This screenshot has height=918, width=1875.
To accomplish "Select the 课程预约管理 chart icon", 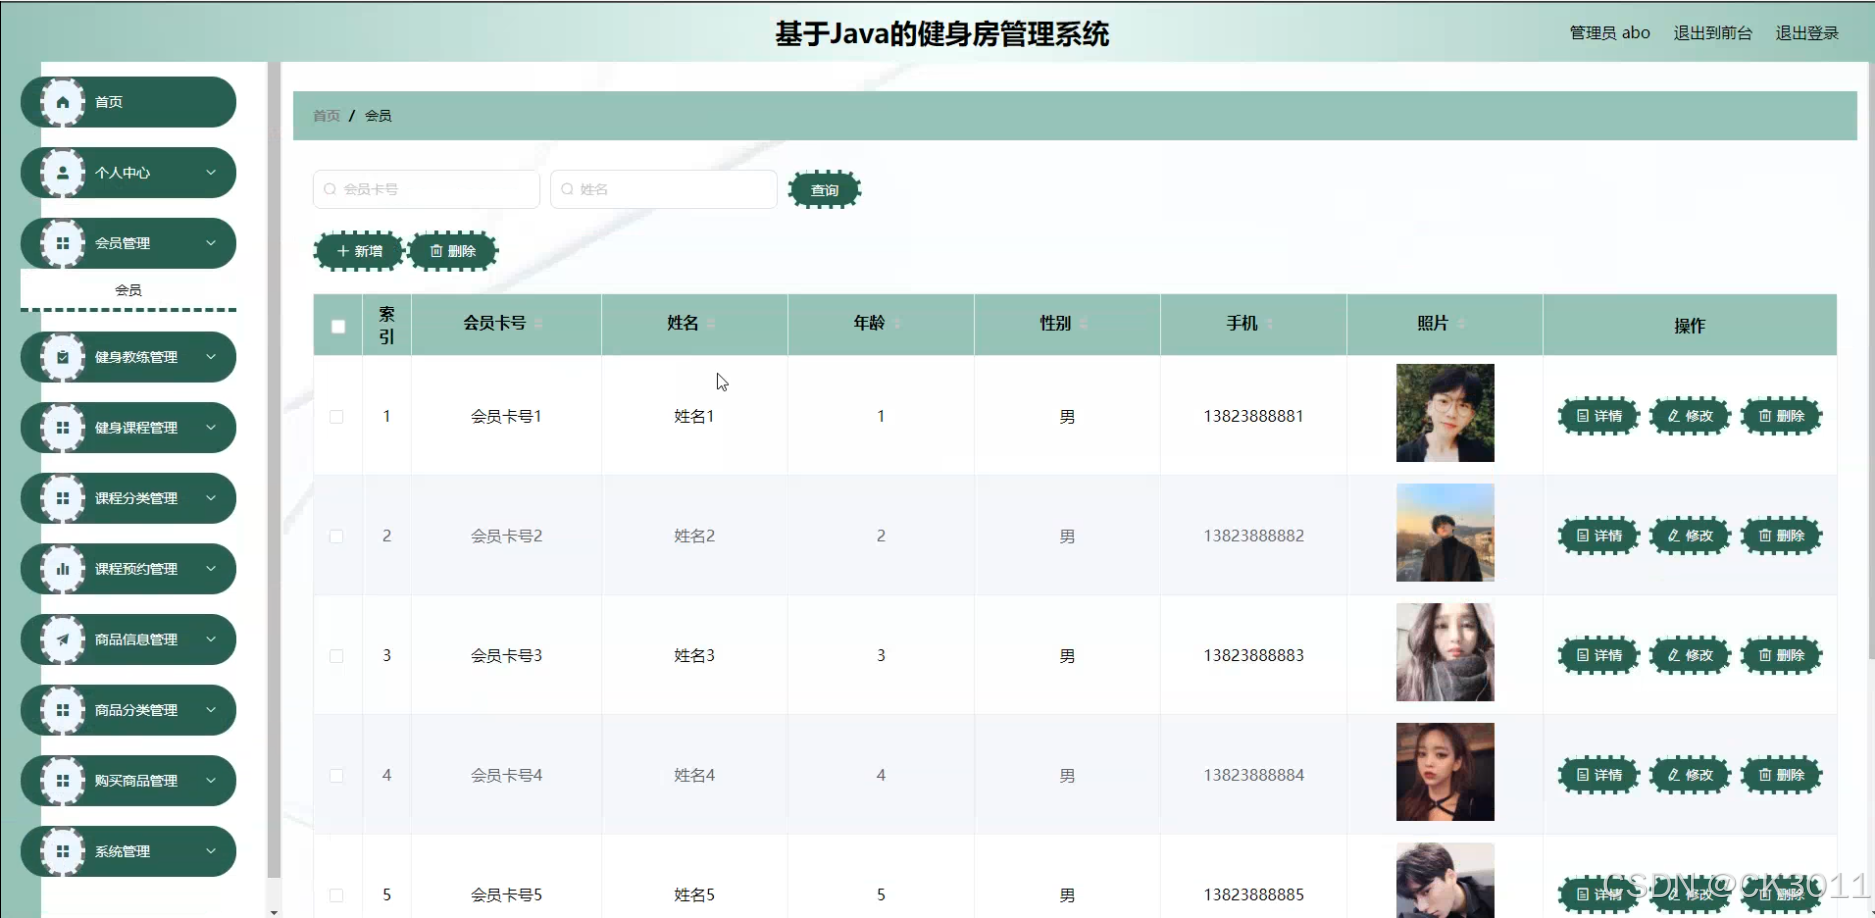I will (63, 568).
